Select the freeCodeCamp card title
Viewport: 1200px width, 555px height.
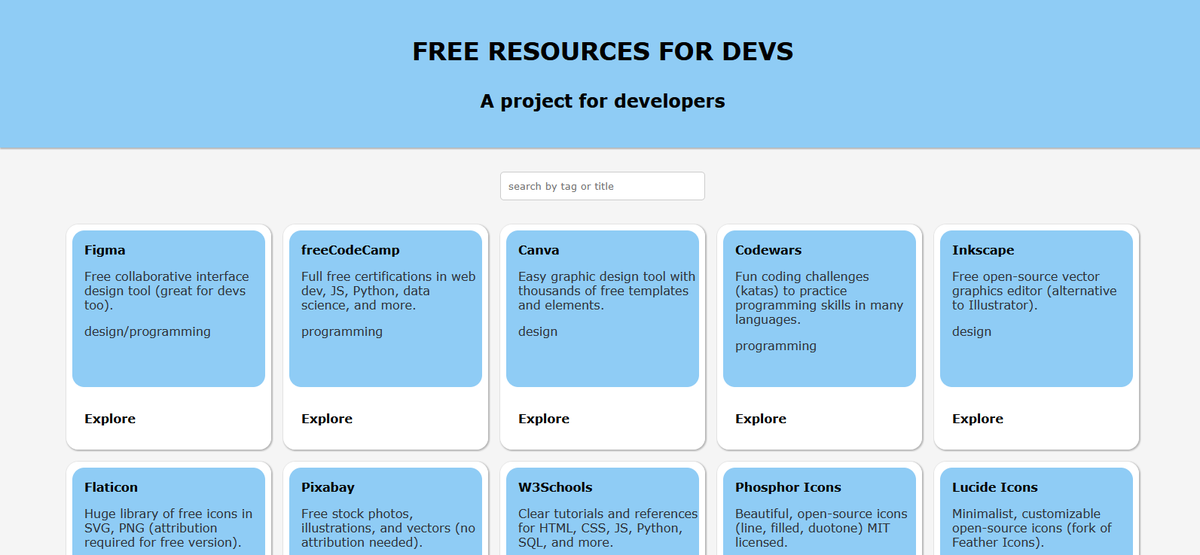(350, 250)
